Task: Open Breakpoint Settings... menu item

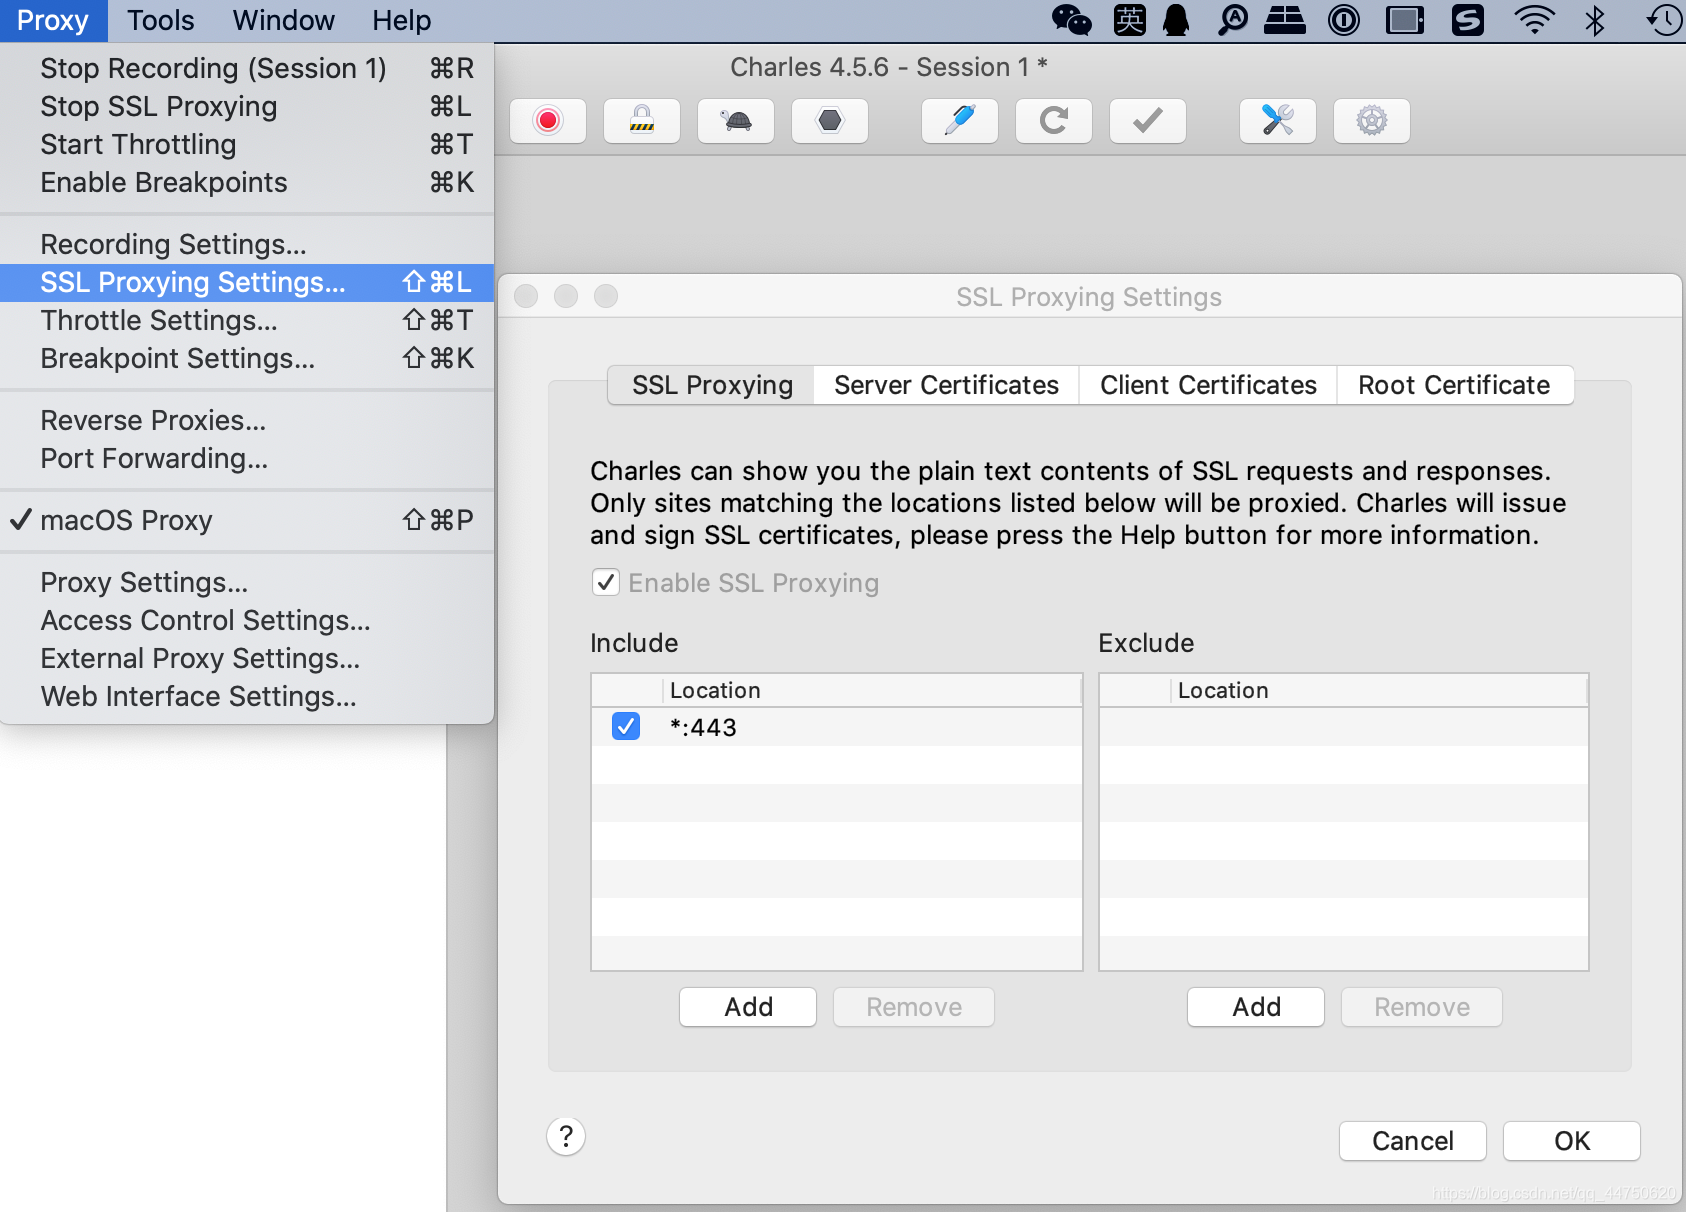Action: click(x=247, y=358)
